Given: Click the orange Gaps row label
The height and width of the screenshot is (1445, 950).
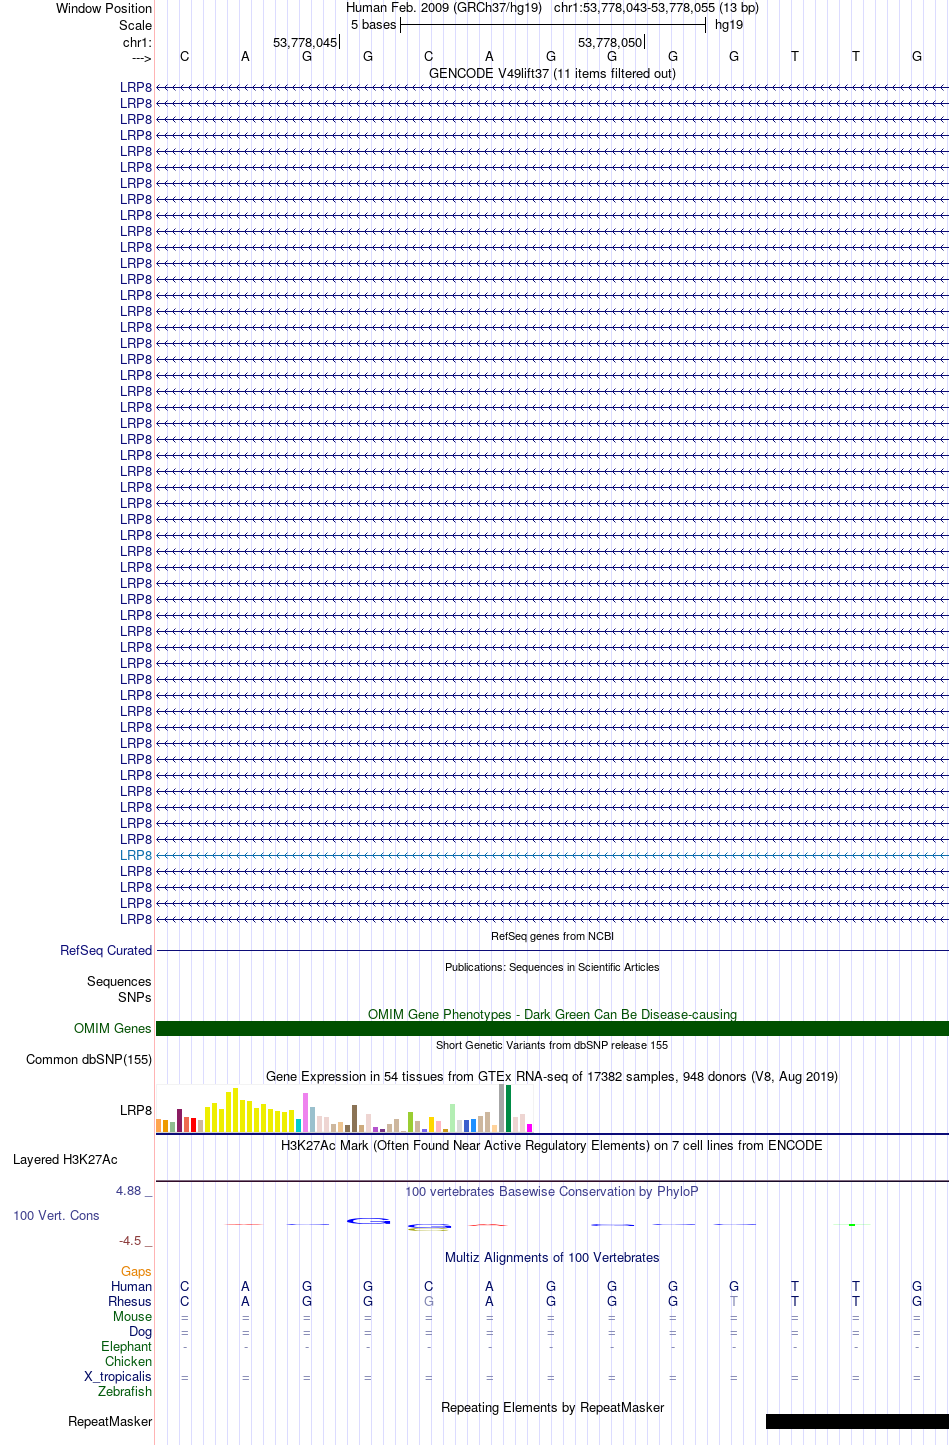Looking at the screenshot, I should coord(136,1271).
